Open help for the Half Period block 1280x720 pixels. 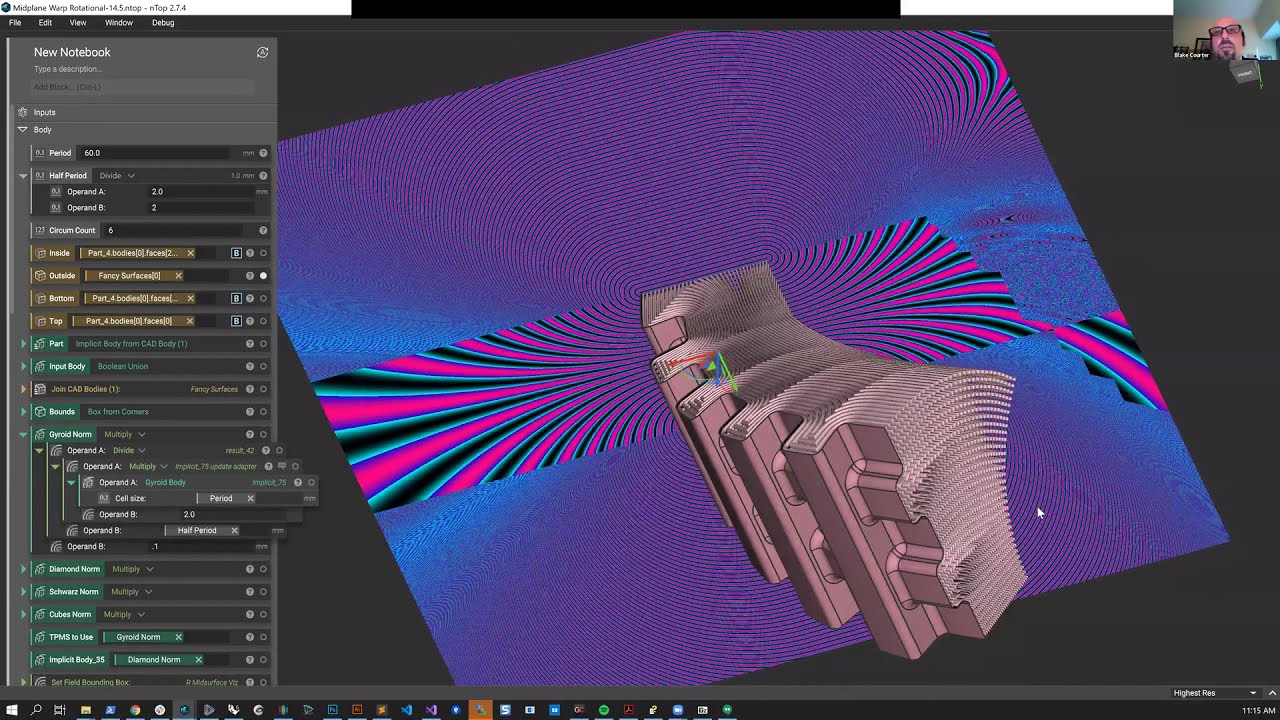[263, 175]
